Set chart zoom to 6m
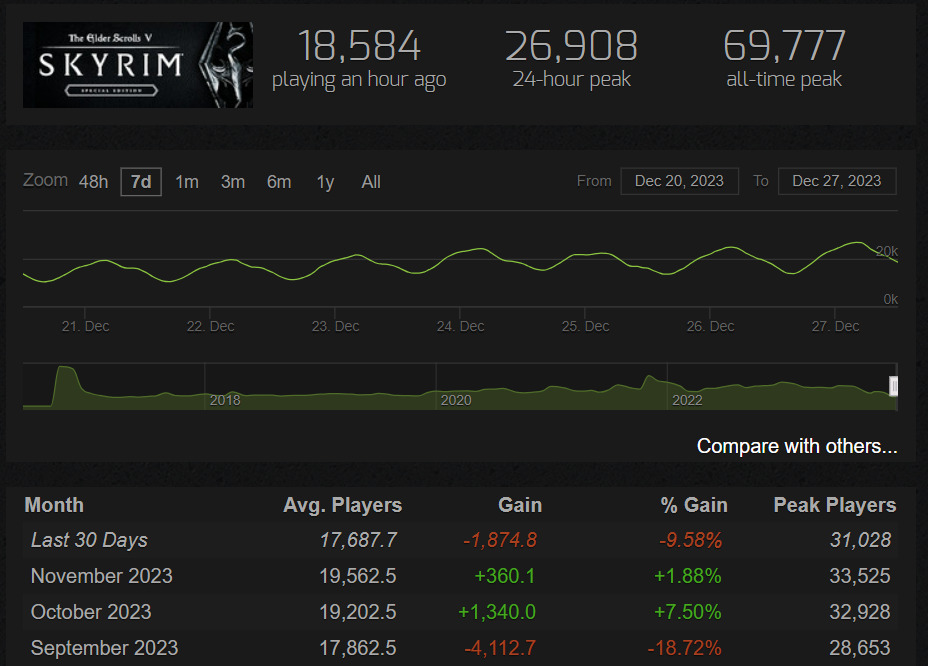This screenshot has height=666, width=928. tap(279, 182)
